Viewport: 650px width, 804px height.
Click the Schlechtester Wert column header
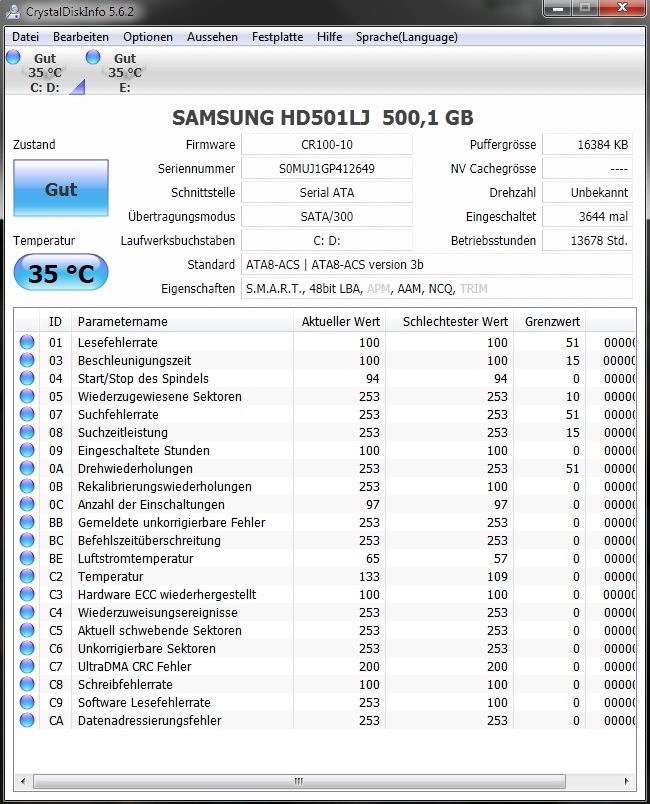(x=450, y=321)
